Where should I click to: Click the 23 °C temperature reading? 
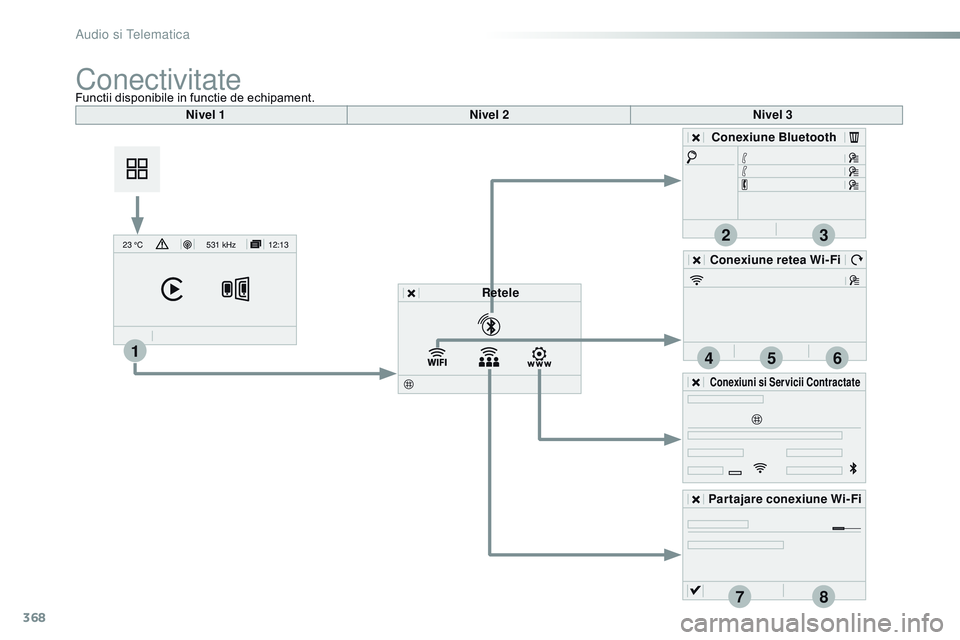pos(133,245)
